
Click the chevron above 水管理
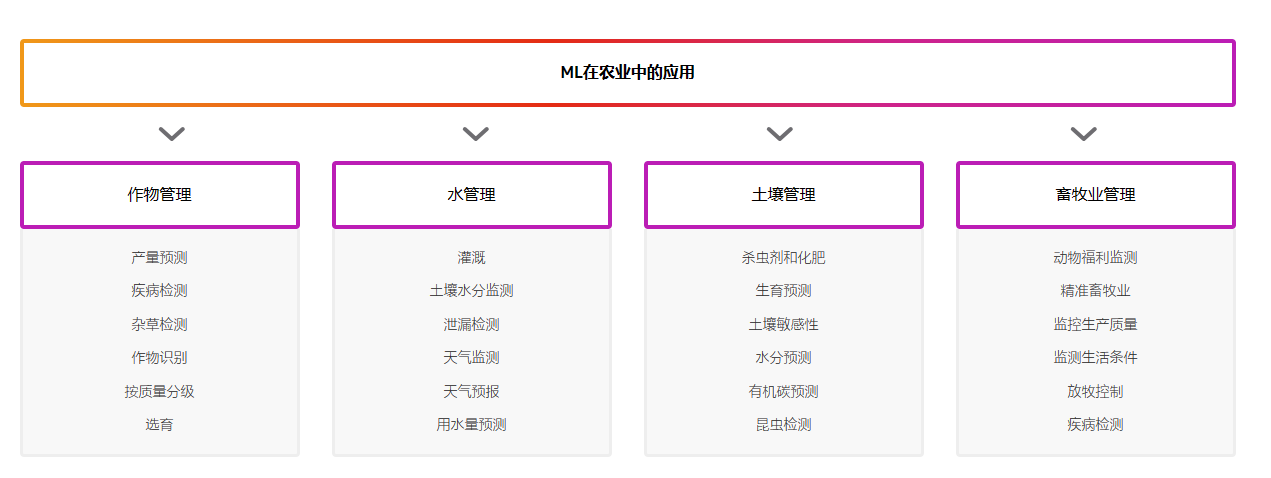tap(476, 133)
